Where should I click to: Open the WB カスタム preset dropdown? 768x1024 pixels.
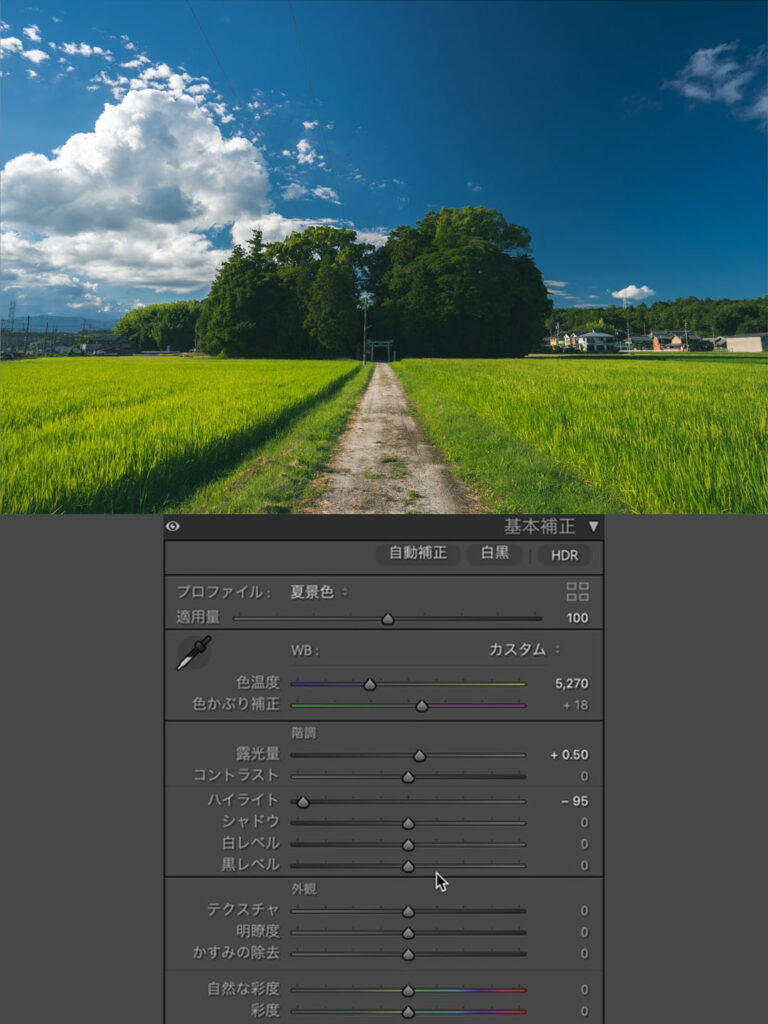[x=524, y=650]
